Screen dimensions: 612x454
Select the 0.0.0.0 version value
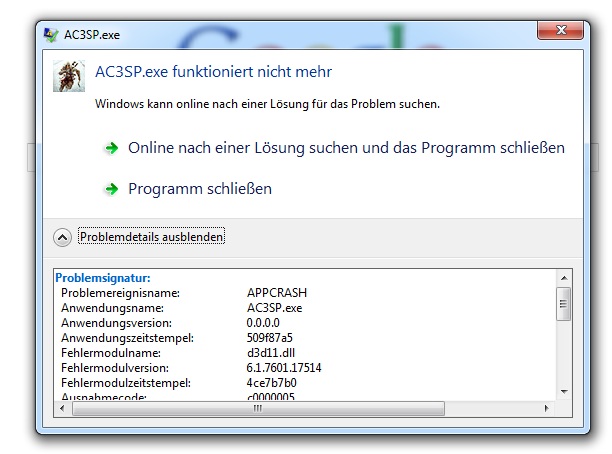263,323
